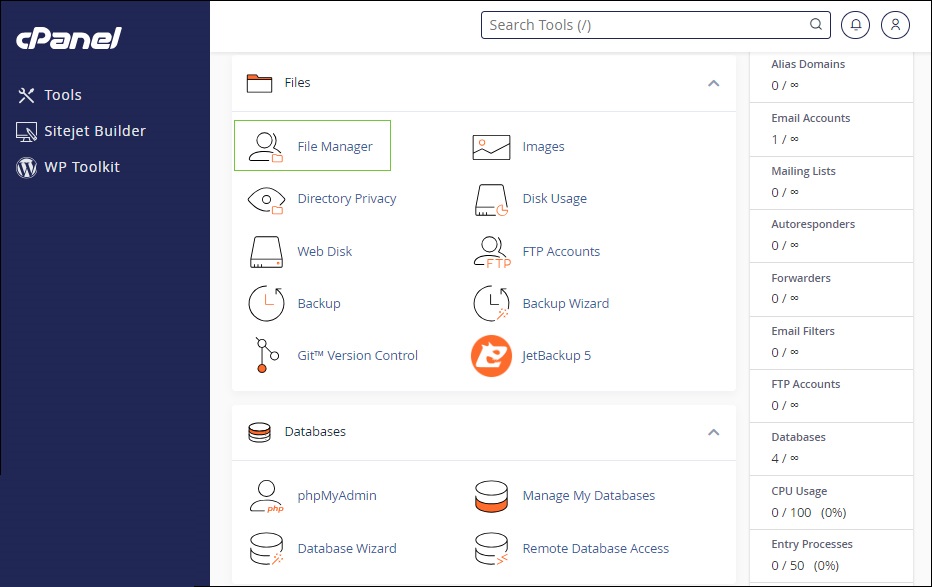Open Manage My Databases link
Screen dimensions: 932x587
click(x=588, y=496)
